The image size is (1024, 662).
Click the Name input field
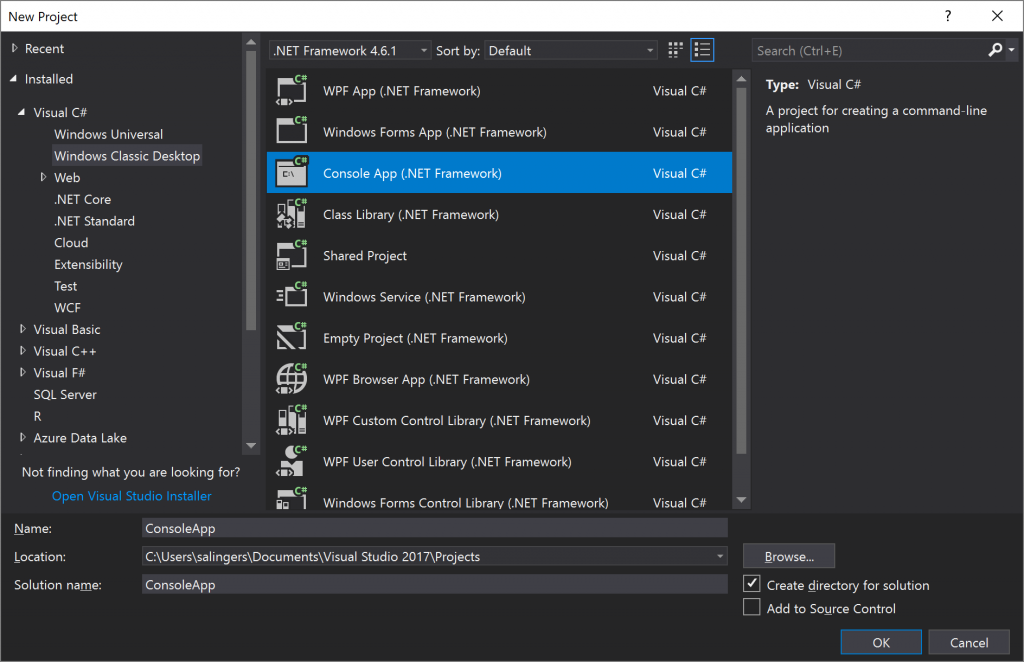coord(434,528)
